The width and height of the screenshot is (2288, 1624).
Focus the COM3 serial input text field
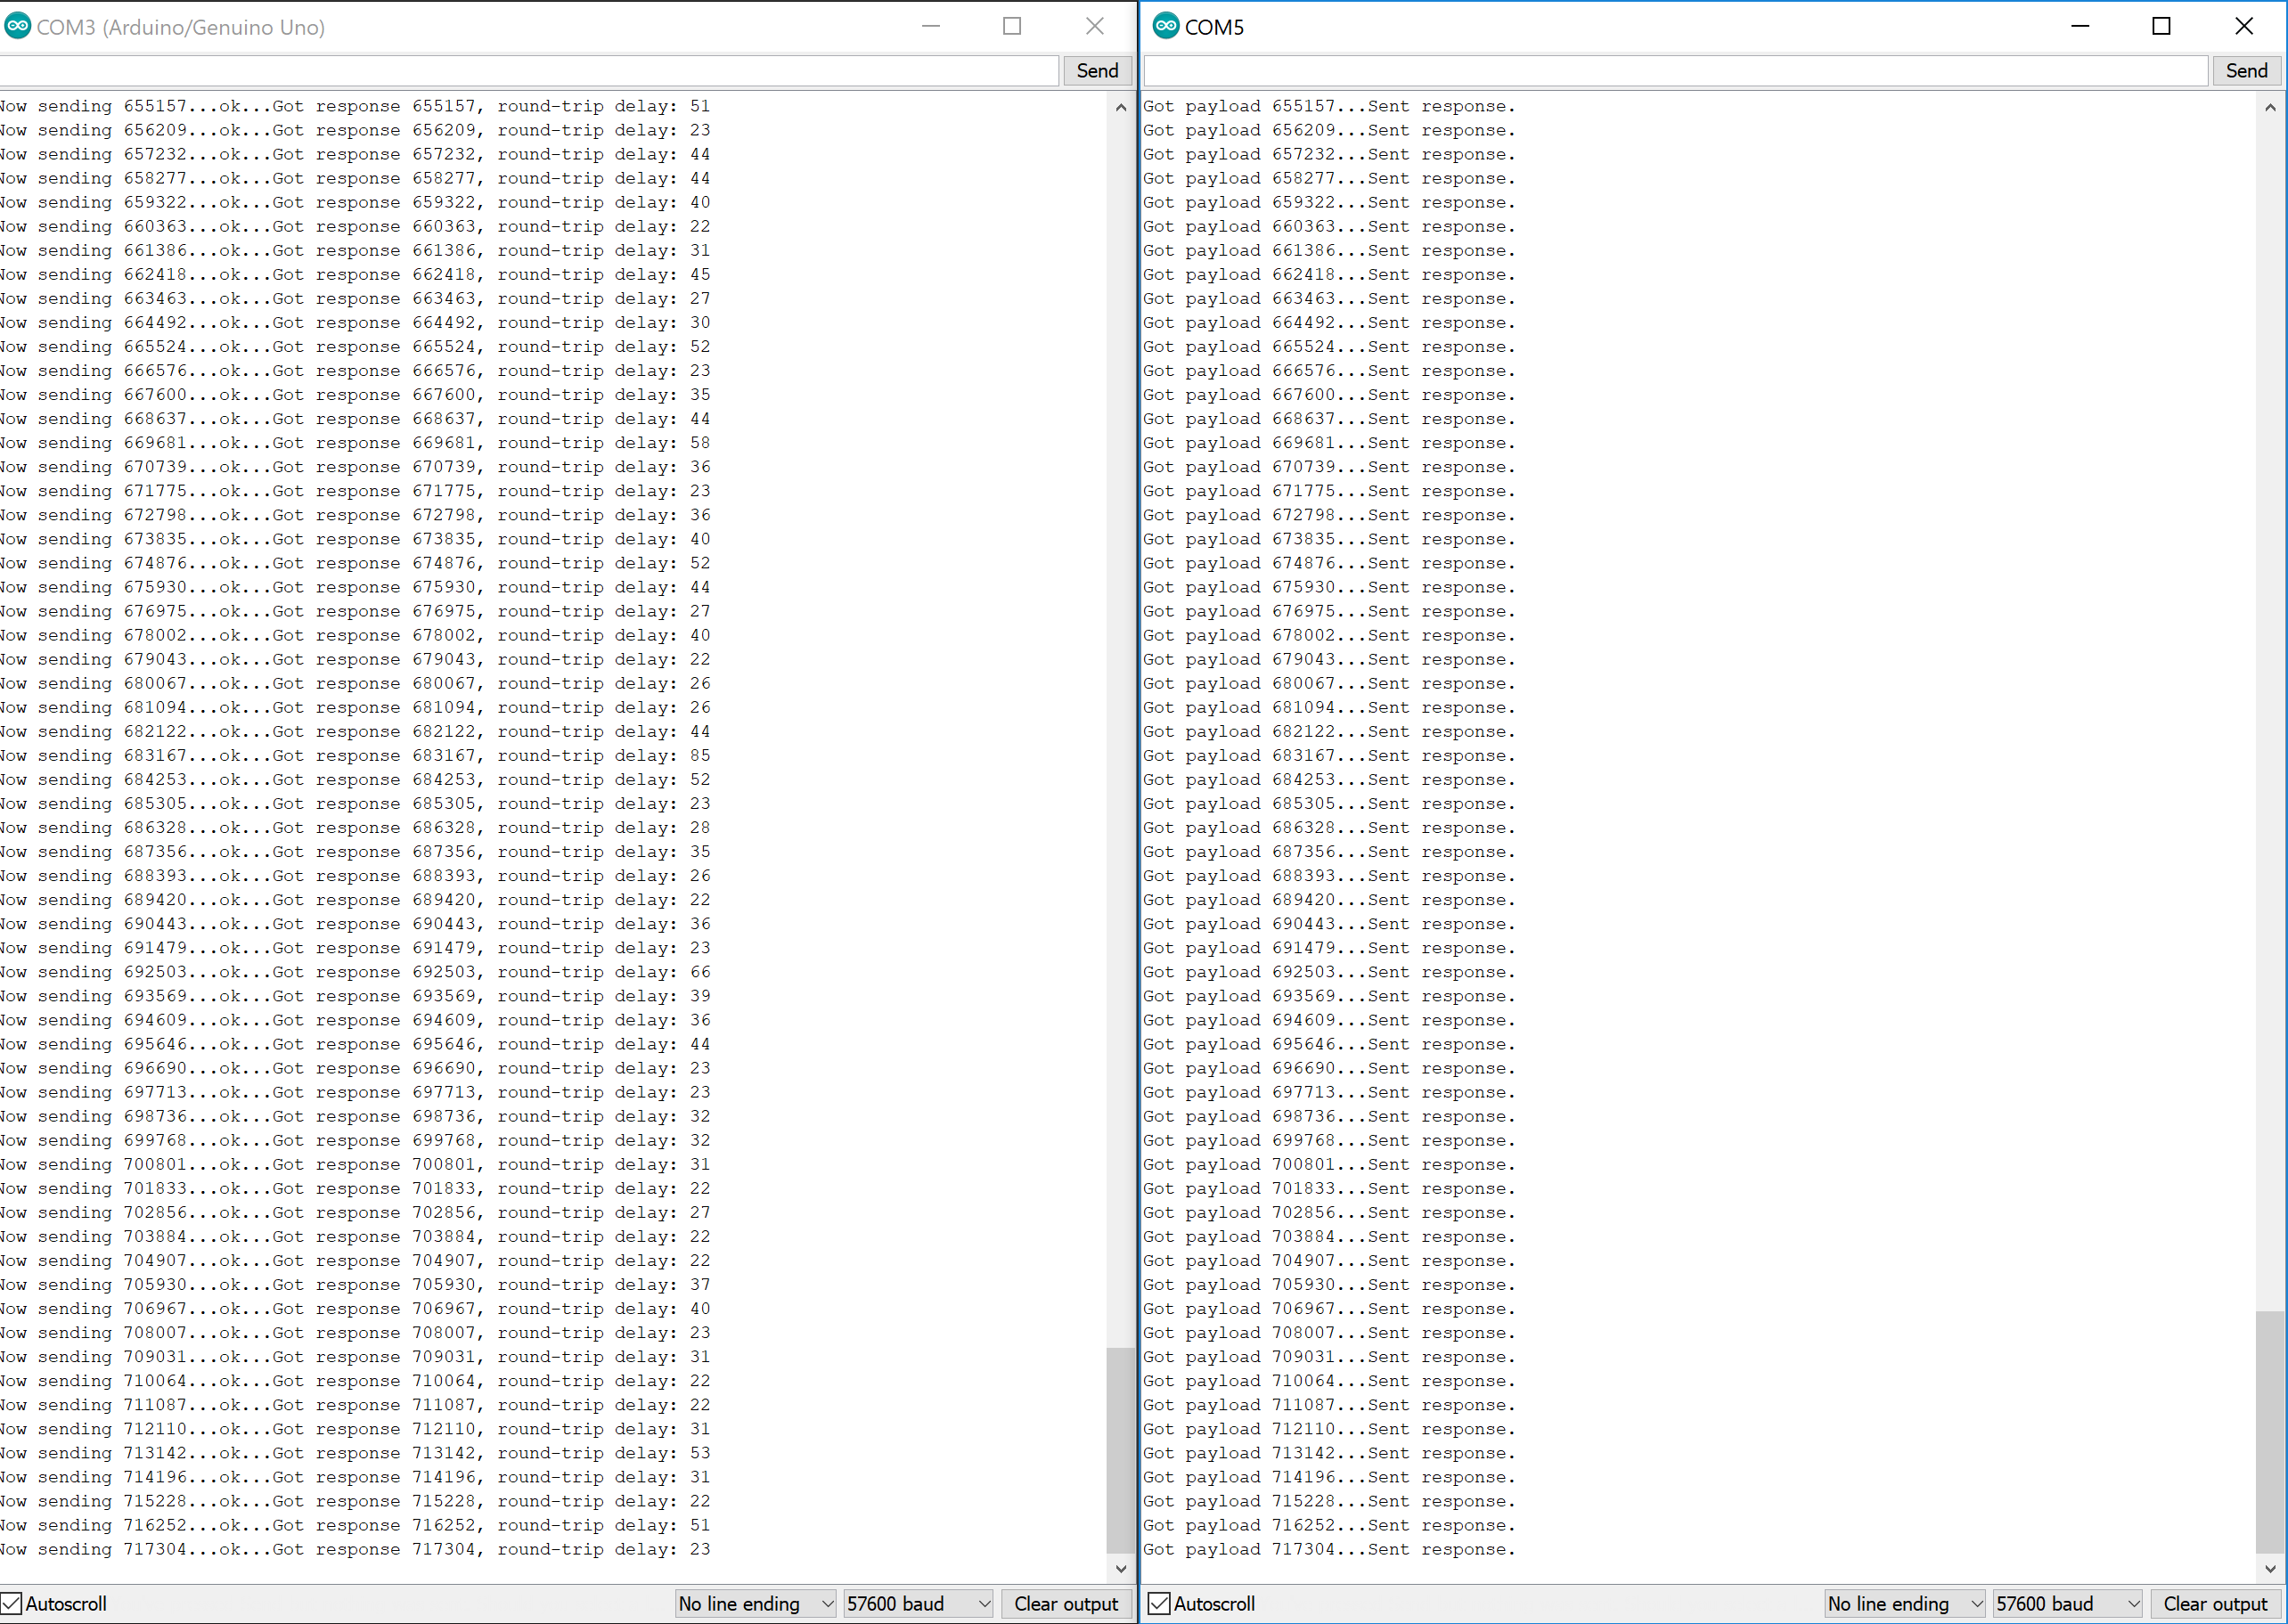pyautogui.click(x=528, y=71)
